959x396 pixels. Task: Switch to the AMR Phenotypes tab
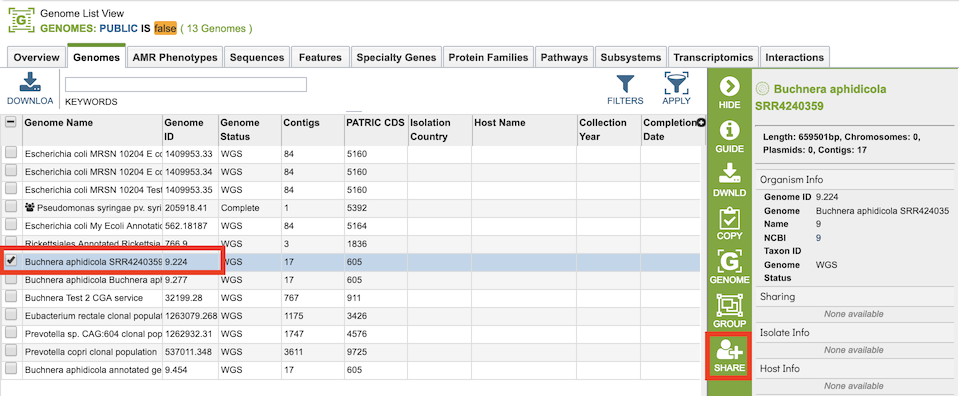click(175, 58)
